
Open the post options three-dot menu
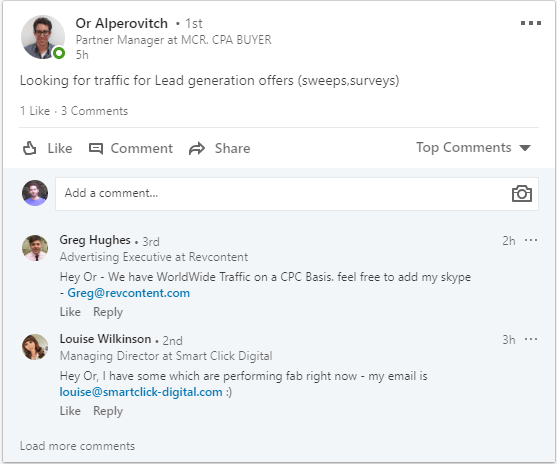pyautogui.click(x=531, y=23)
